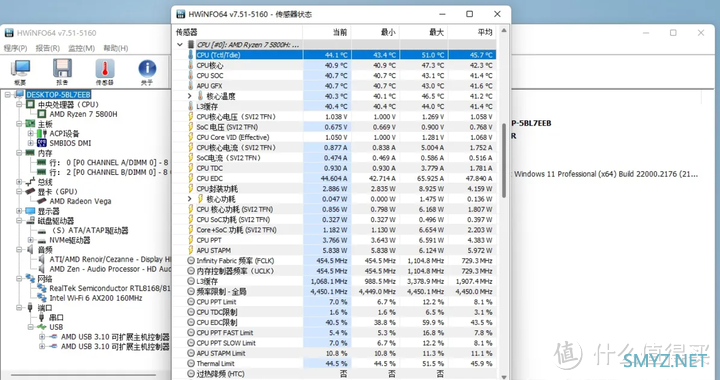The image size is (720, 380).
Task: Click the 当前 column header
Action: pyautogui.click(x=326, y=32)
